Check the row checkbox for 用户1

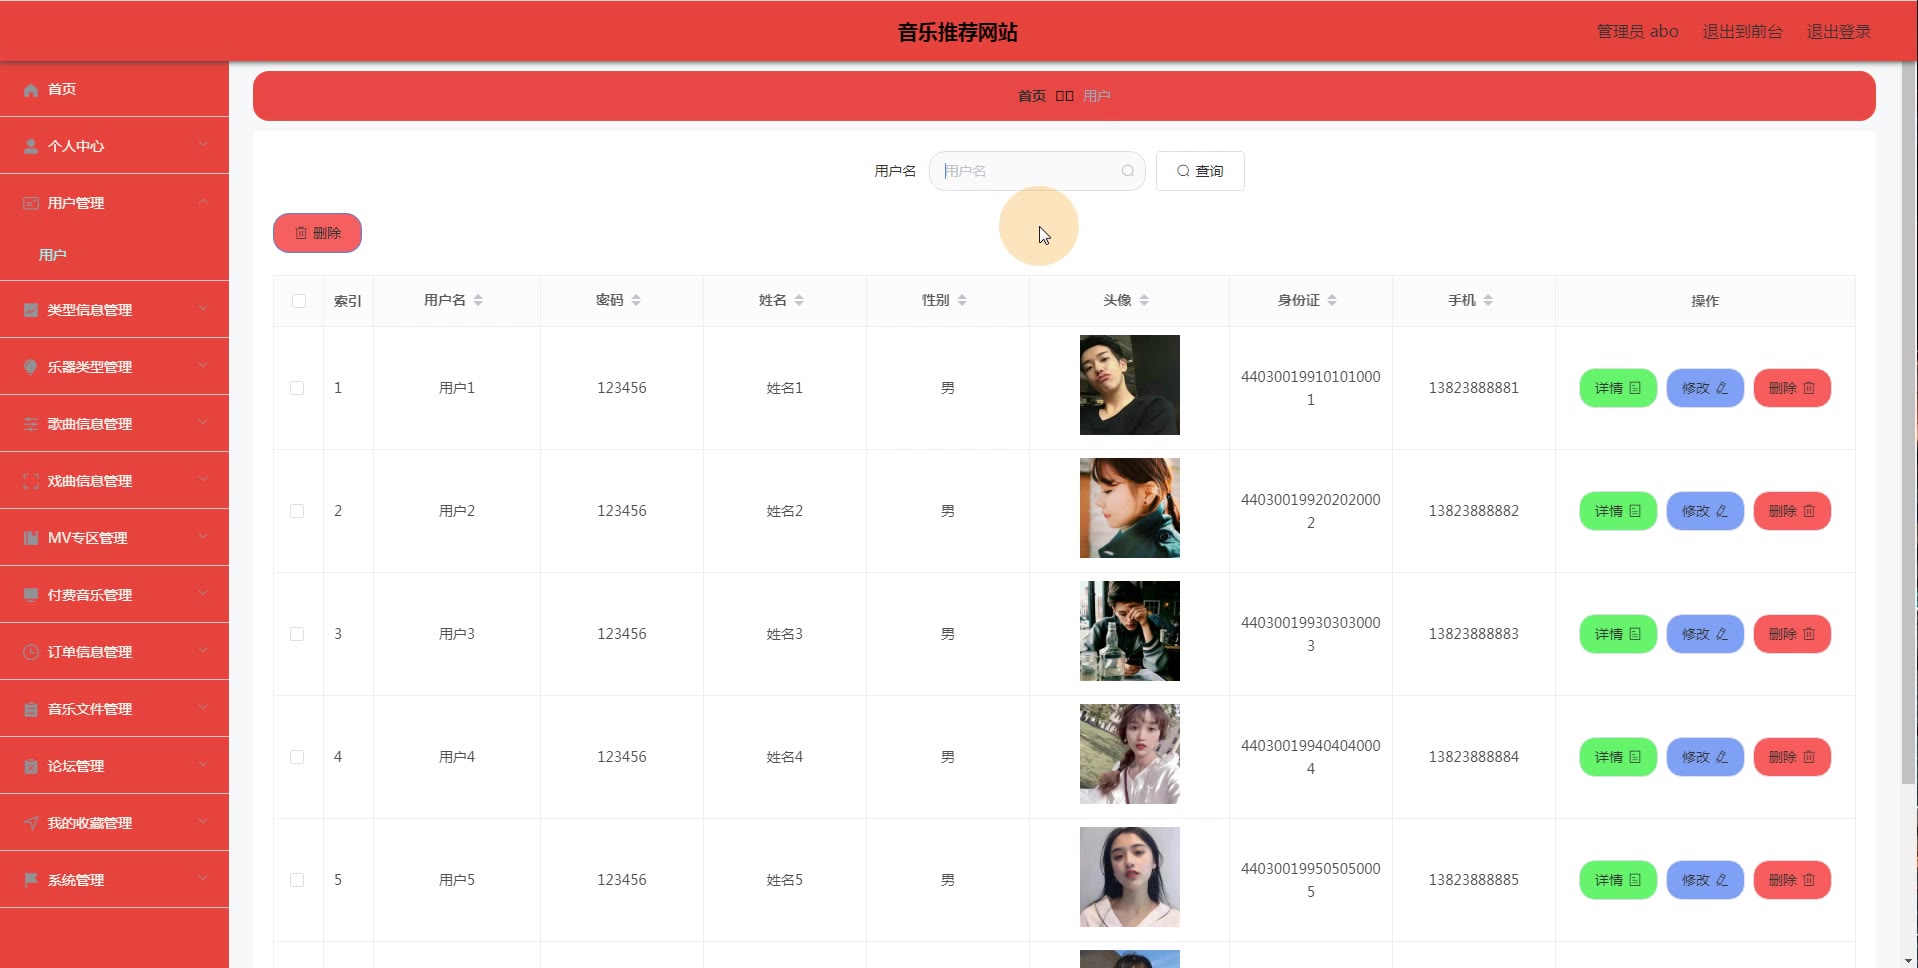[x=297, y=388]
